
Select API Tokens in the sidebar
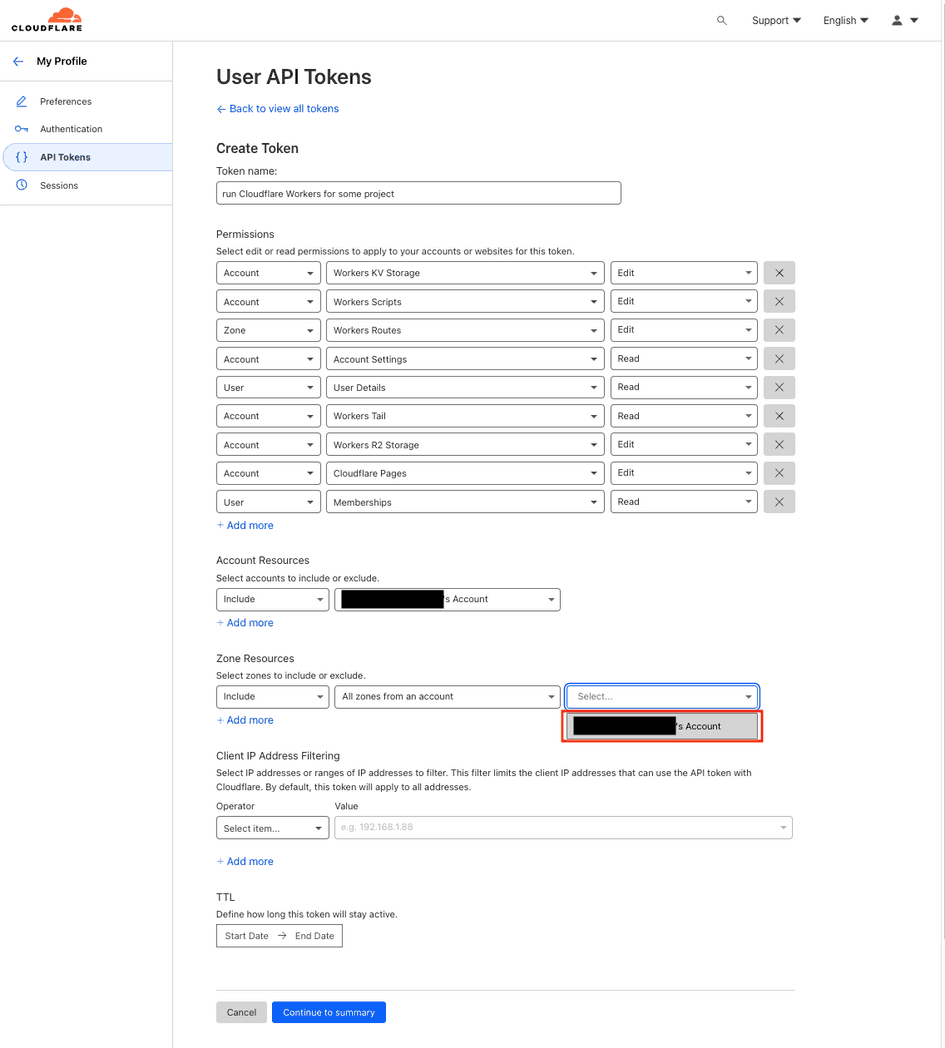(87, 157)
